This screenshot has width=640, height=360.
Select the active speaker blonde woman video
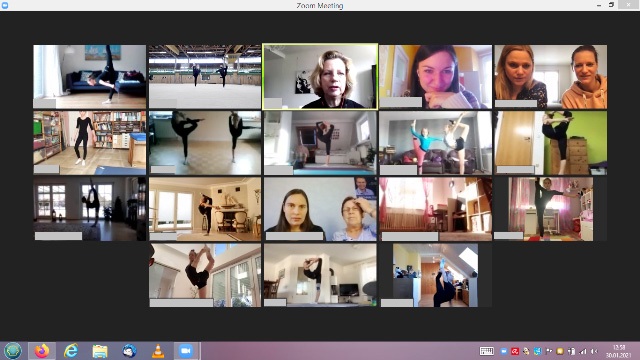tap(320, 77)
